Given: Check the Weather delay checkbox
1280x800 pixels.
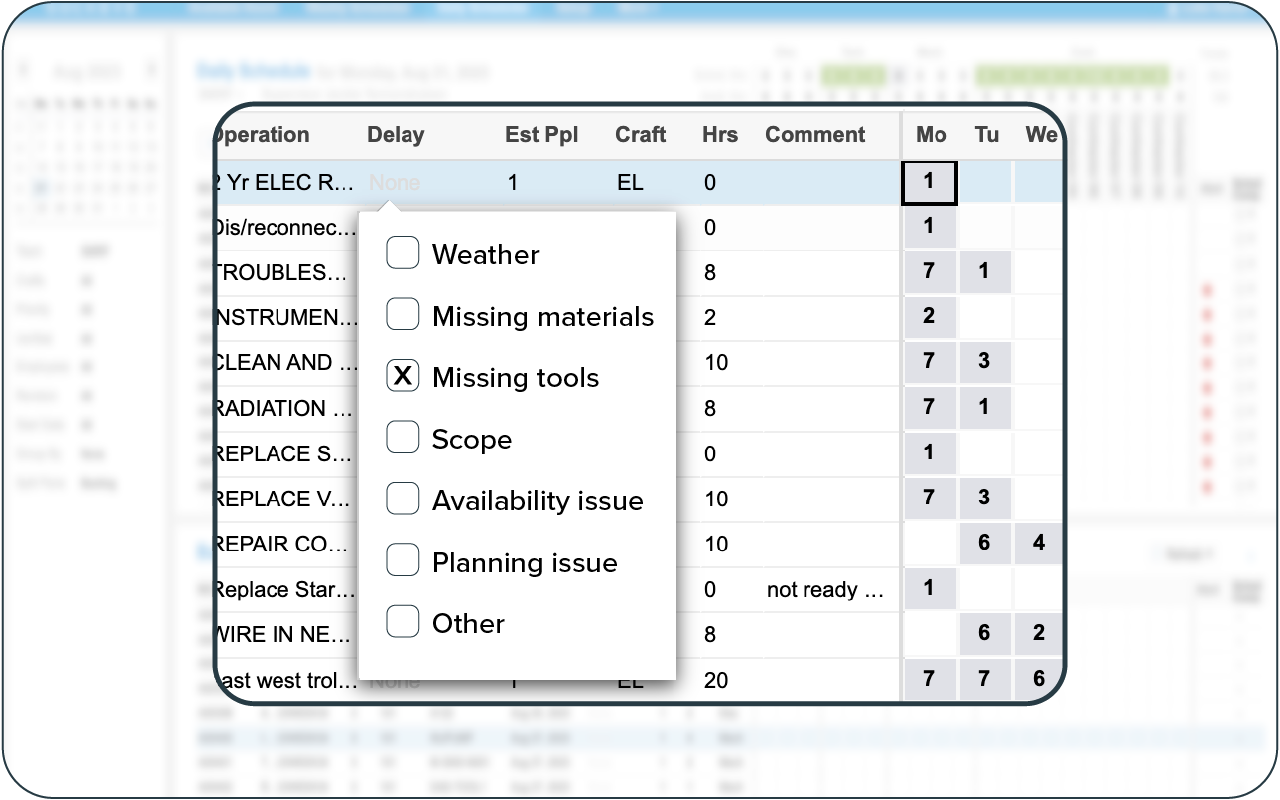Looking at the screenshot, I should click(x=403, y=253).
